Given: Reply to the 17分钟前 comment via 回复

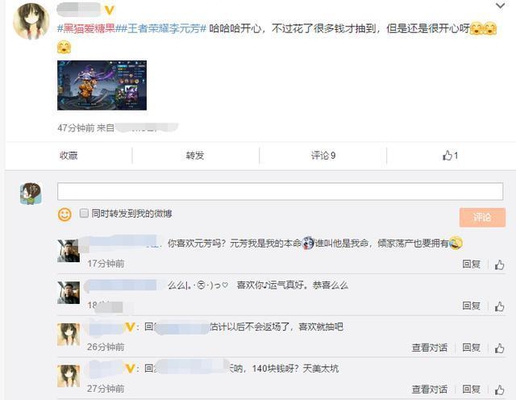Looking at the screenshot, I should tap(471, 264).
